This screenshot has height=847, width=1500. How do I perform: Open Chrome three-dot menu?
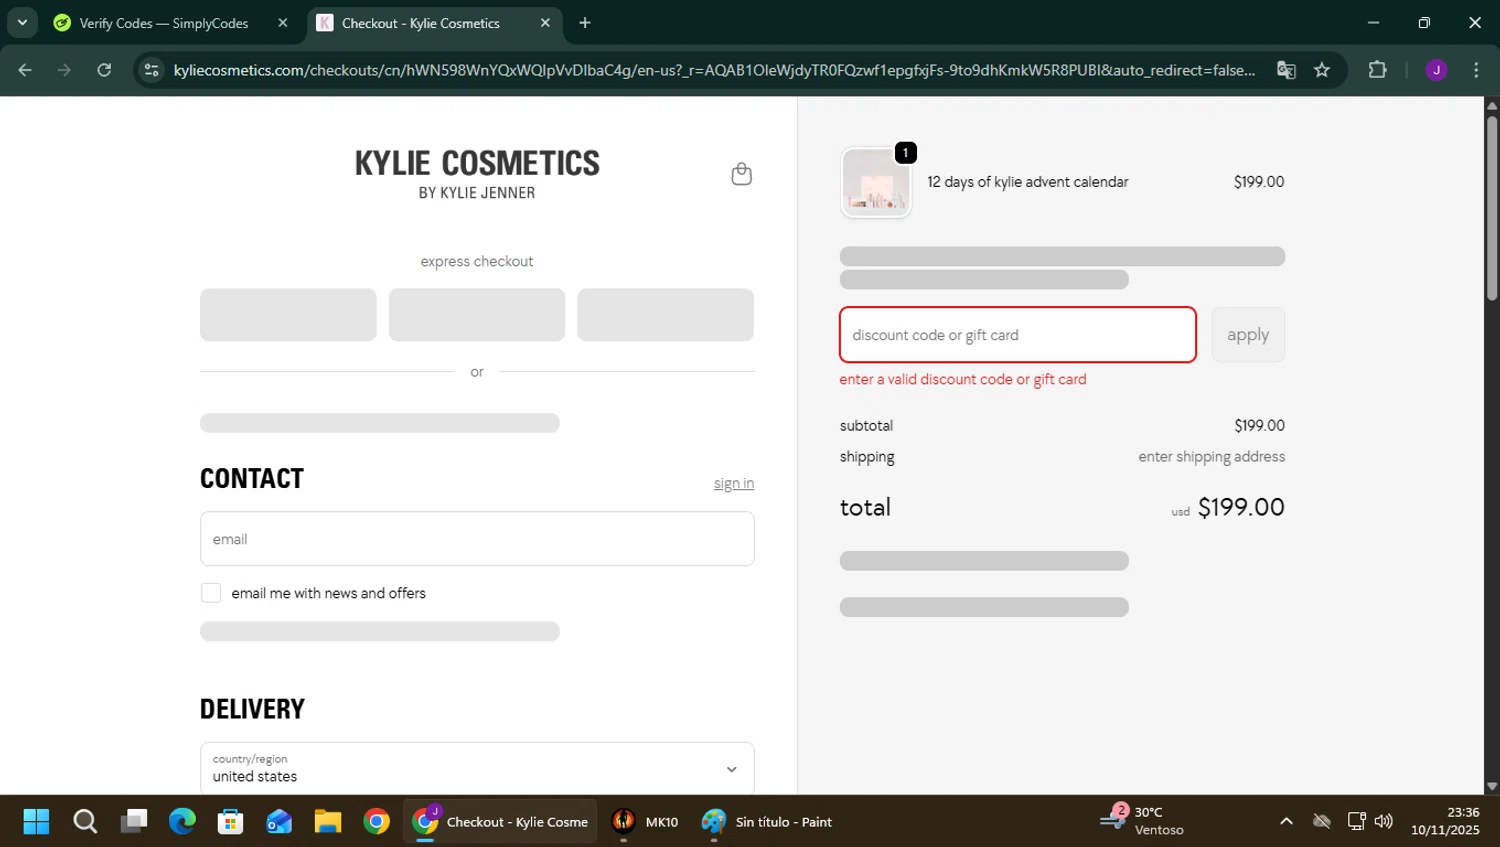click(1476, 70)
